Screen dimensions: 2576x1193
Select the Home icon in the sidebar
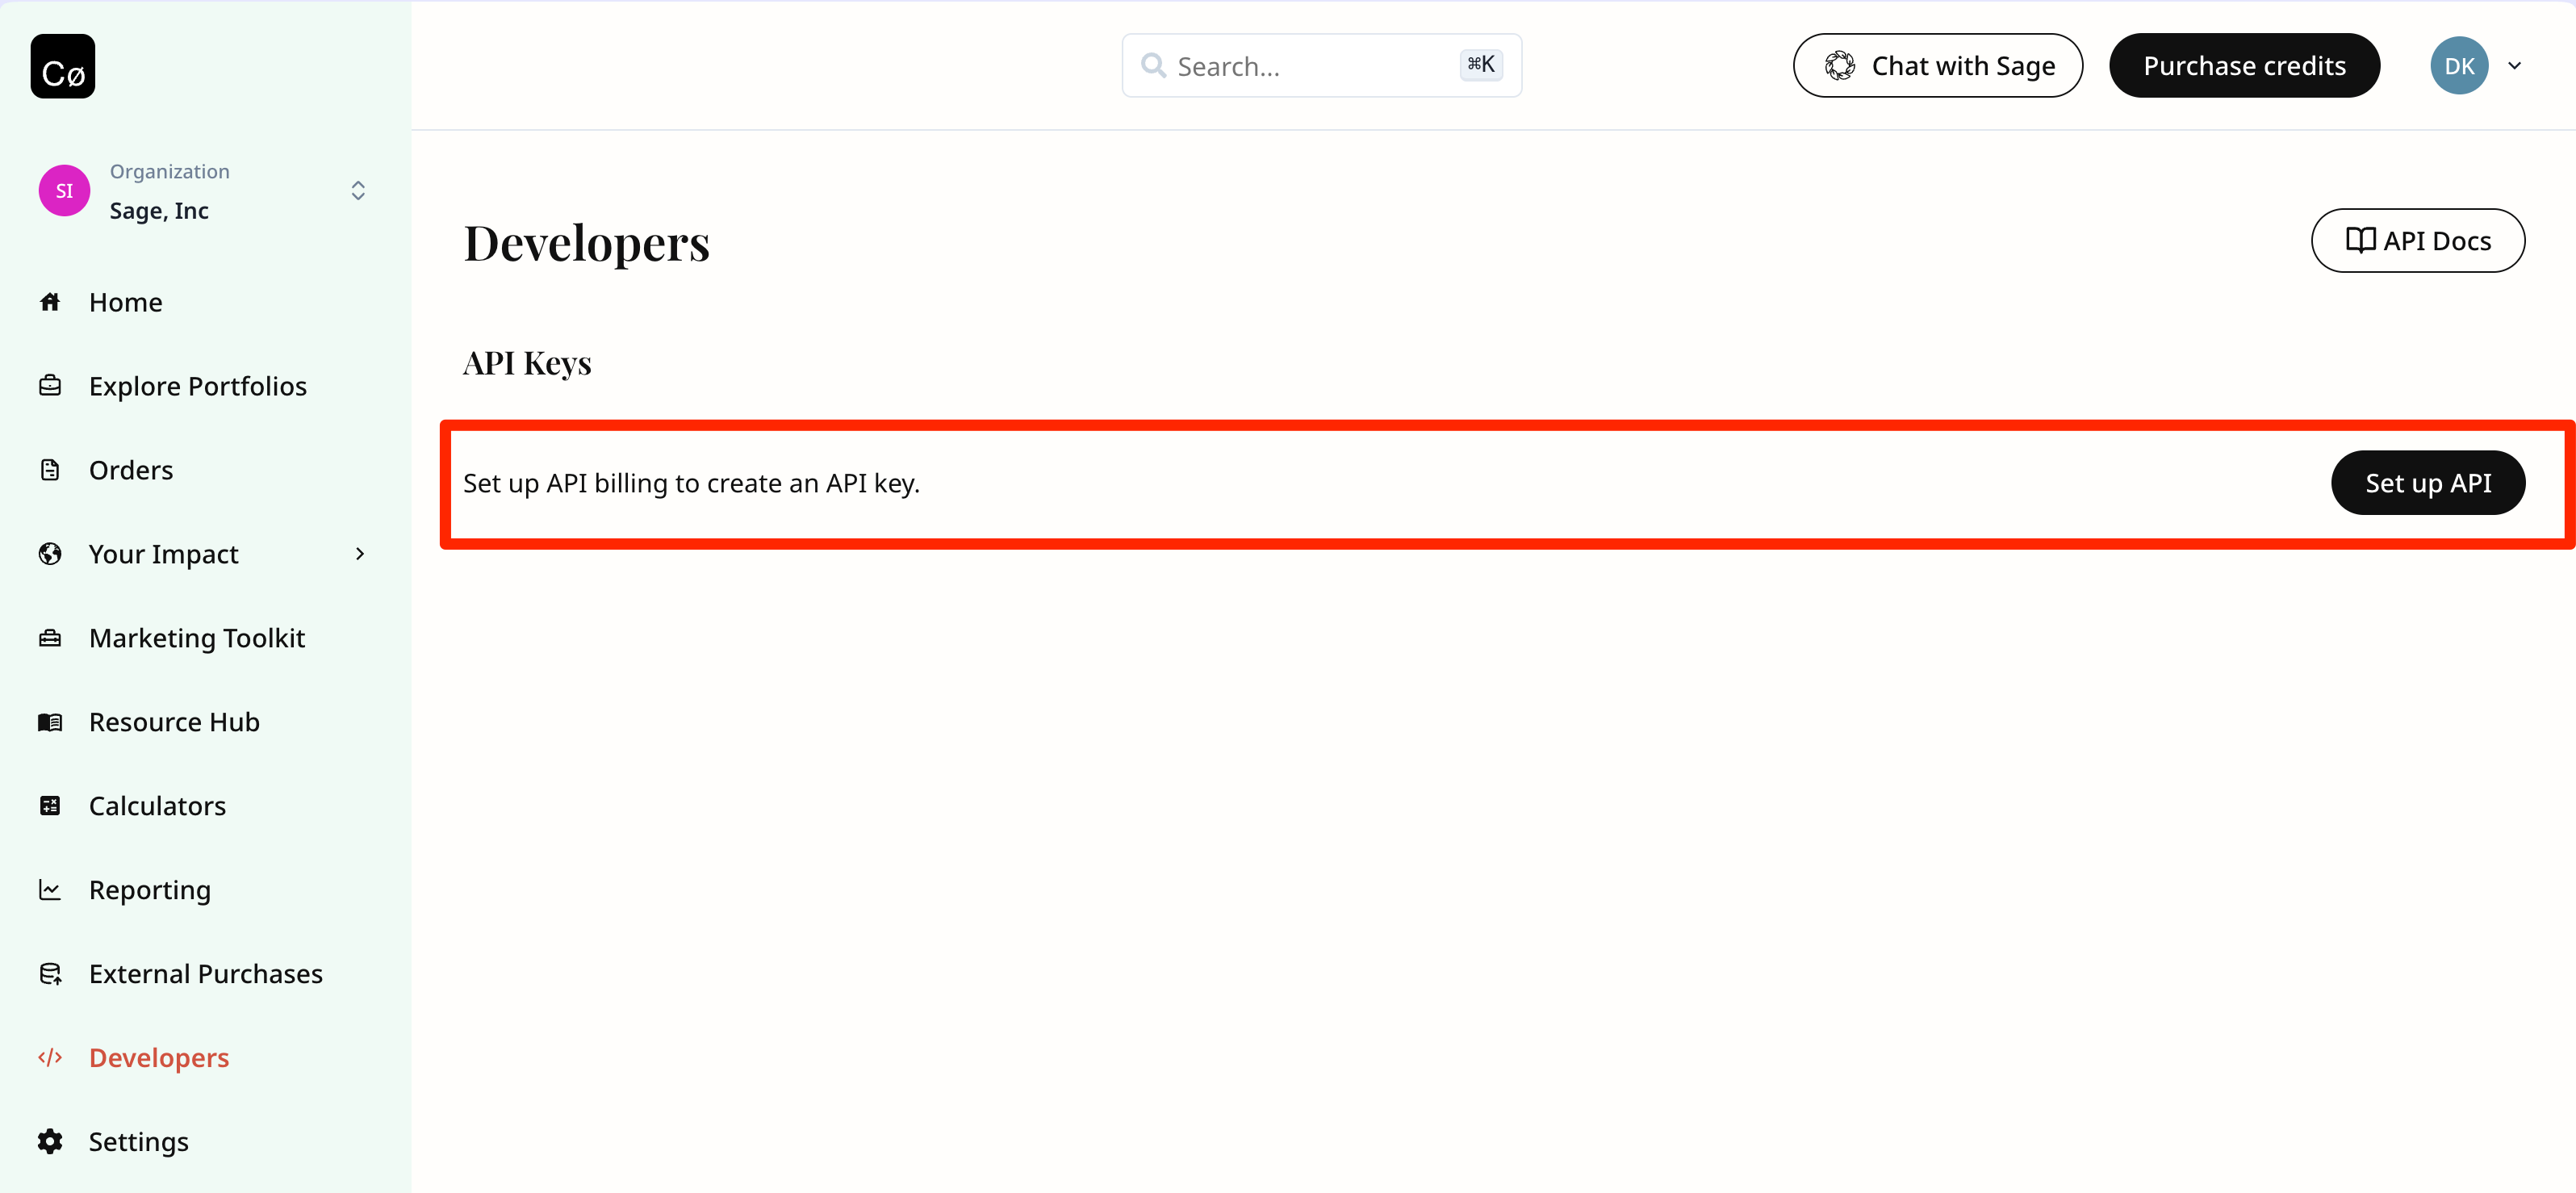tap(51, 301)
